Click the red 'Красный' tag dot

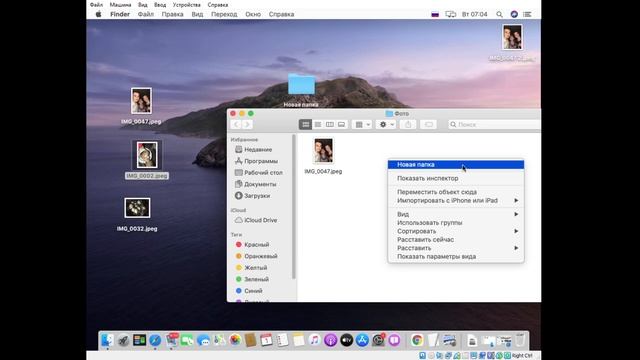[239, 244]
